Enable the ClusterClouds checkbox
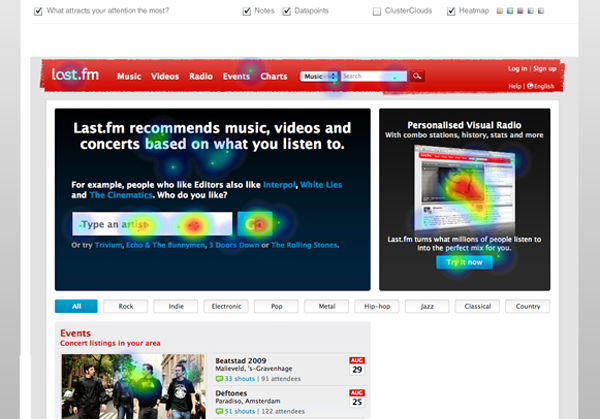This screenshot has height=419, width=600. point(377,11)
